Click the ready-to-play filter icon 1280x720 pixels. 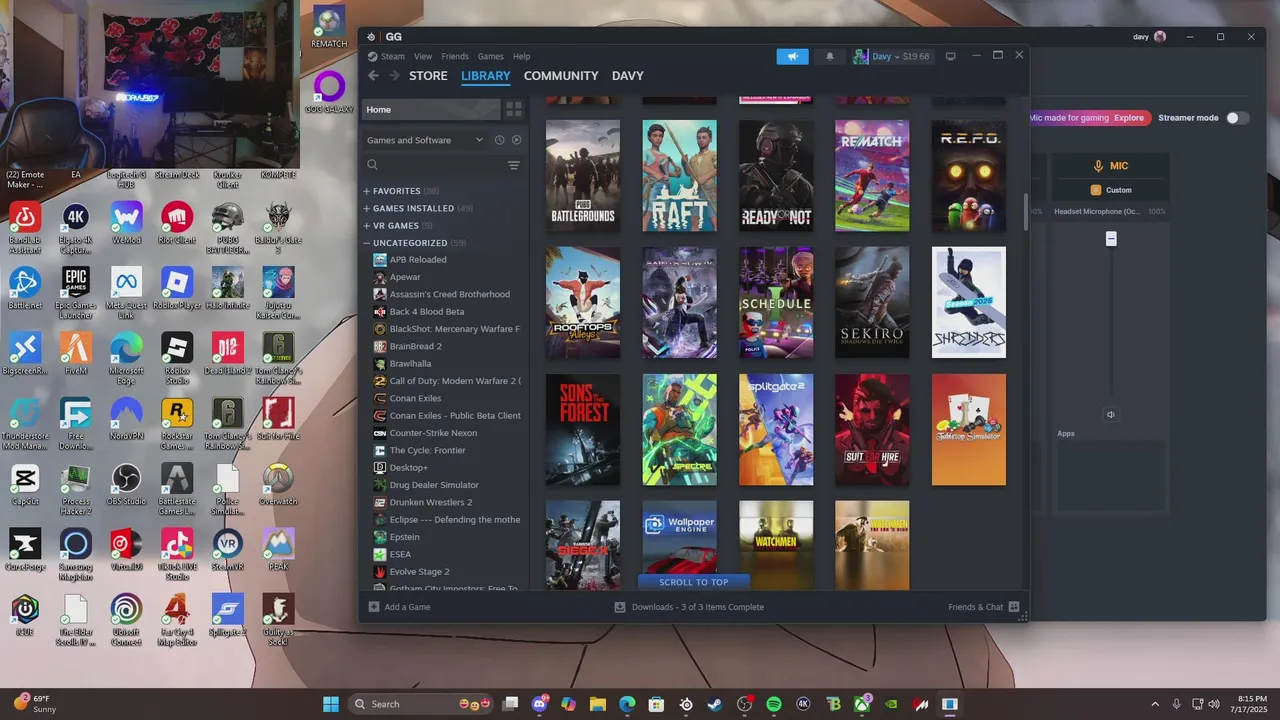tap(516, 140)
